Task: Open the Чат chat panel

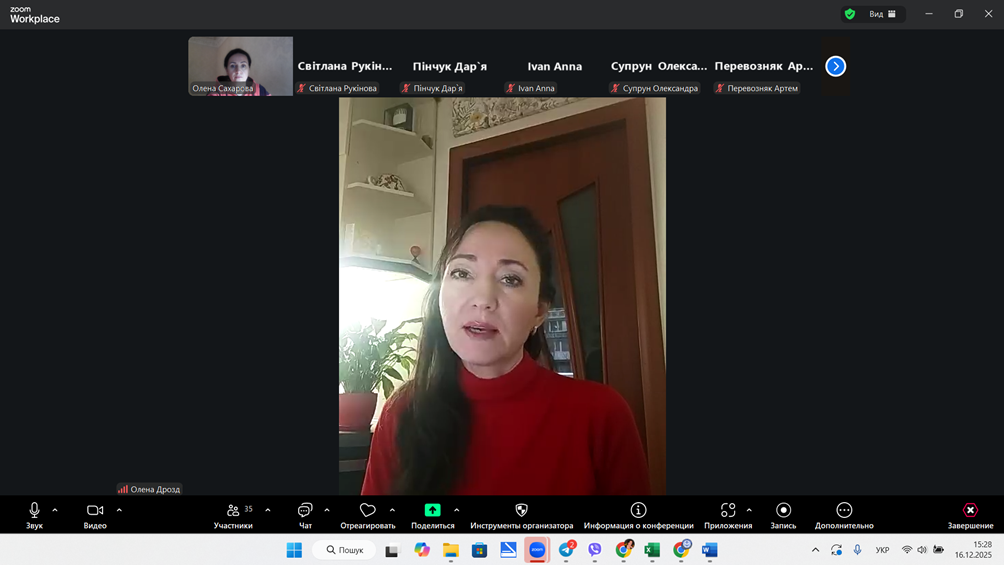Action: (305, 511)
